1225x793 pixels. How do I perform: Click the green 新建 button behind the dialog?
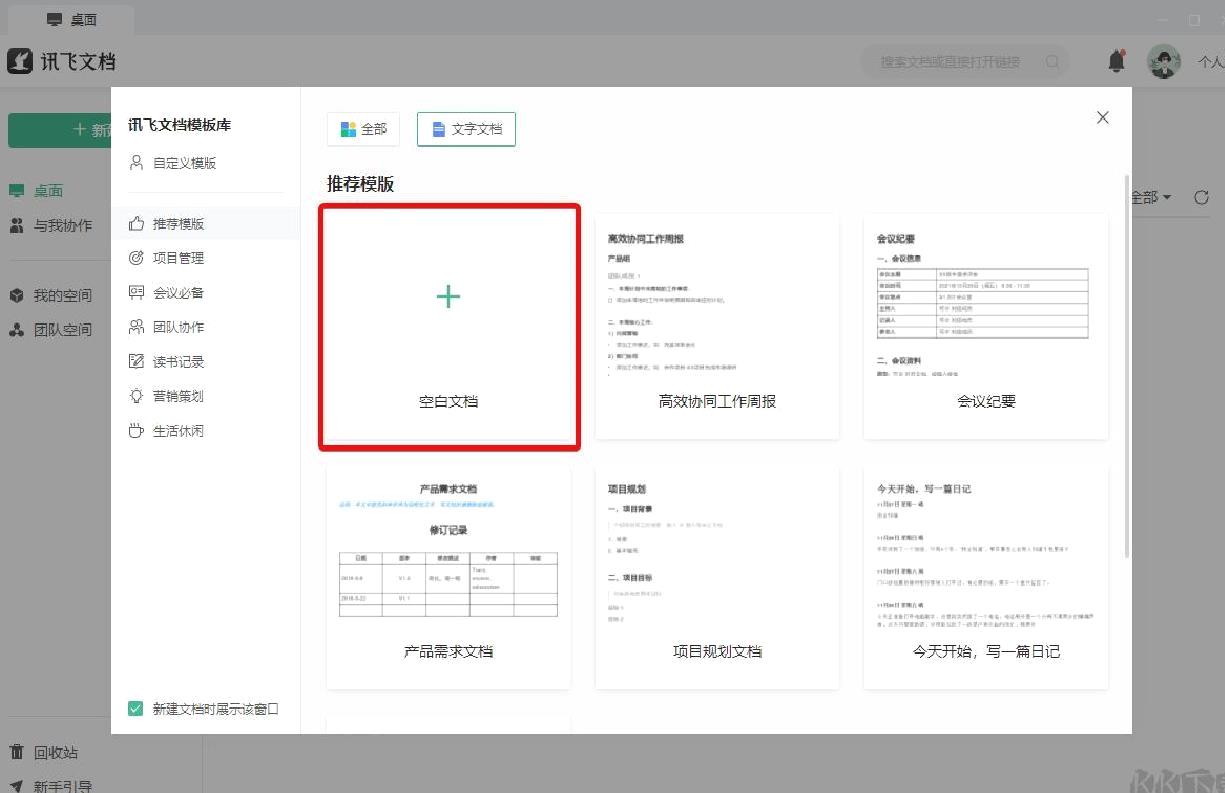(60, 130)
